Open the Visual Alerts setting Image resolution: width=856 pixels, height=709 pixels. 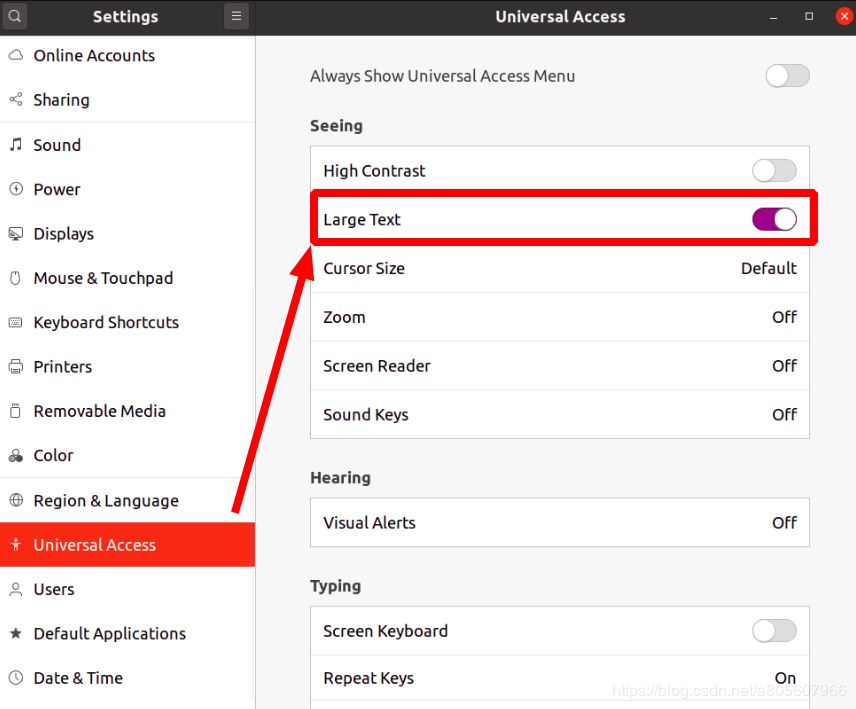(559, 523)
